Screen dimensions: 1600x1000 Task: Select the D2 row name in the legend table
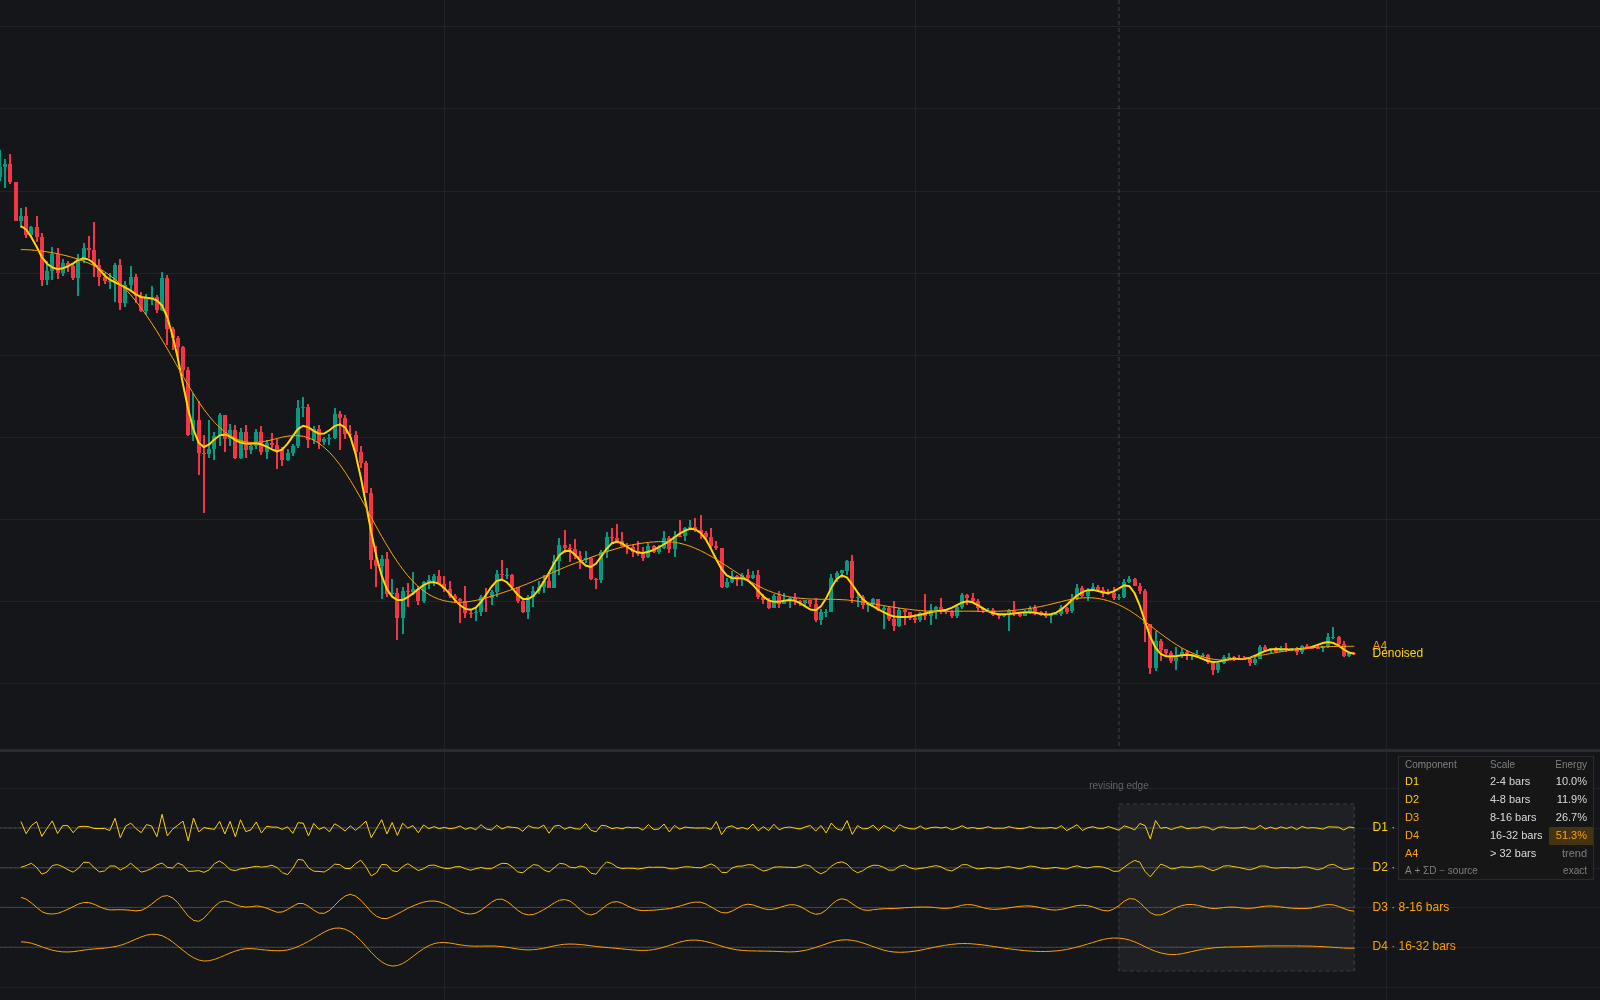[1412, 799]
